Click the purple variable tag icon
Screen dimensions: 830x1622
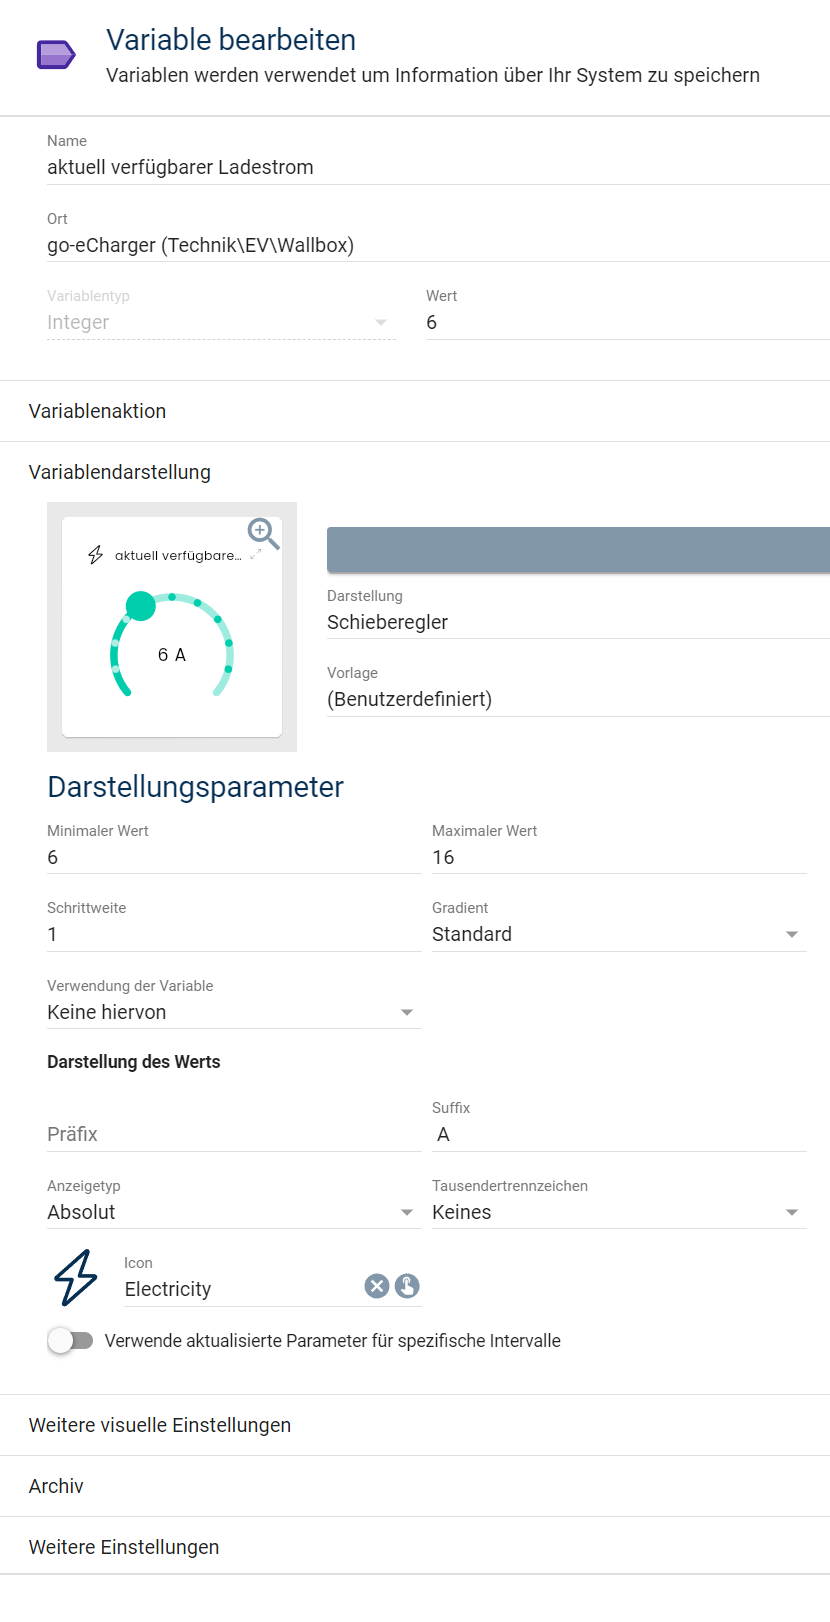(56, 54)
